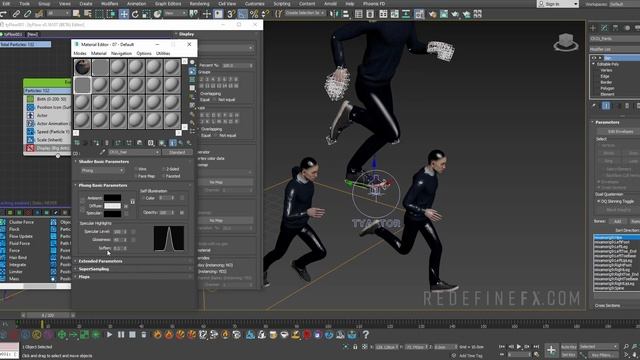Screen dimensions: 640x360
Task: Expand the SuperSampling rollout
Action: (x=94, y=269)
